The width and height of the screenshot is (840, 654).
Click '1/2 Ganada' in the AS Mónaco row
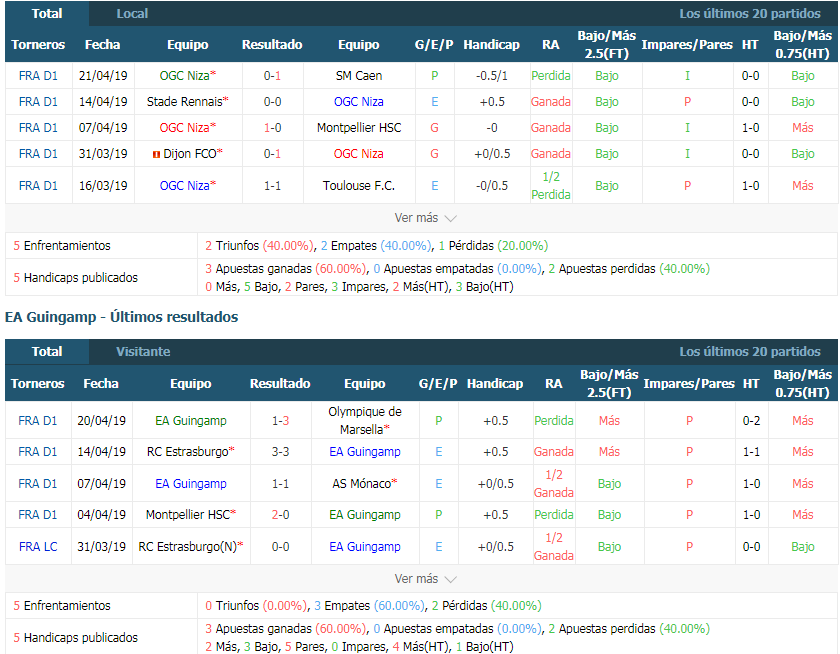pyautogui.click(x=553, y=483)
